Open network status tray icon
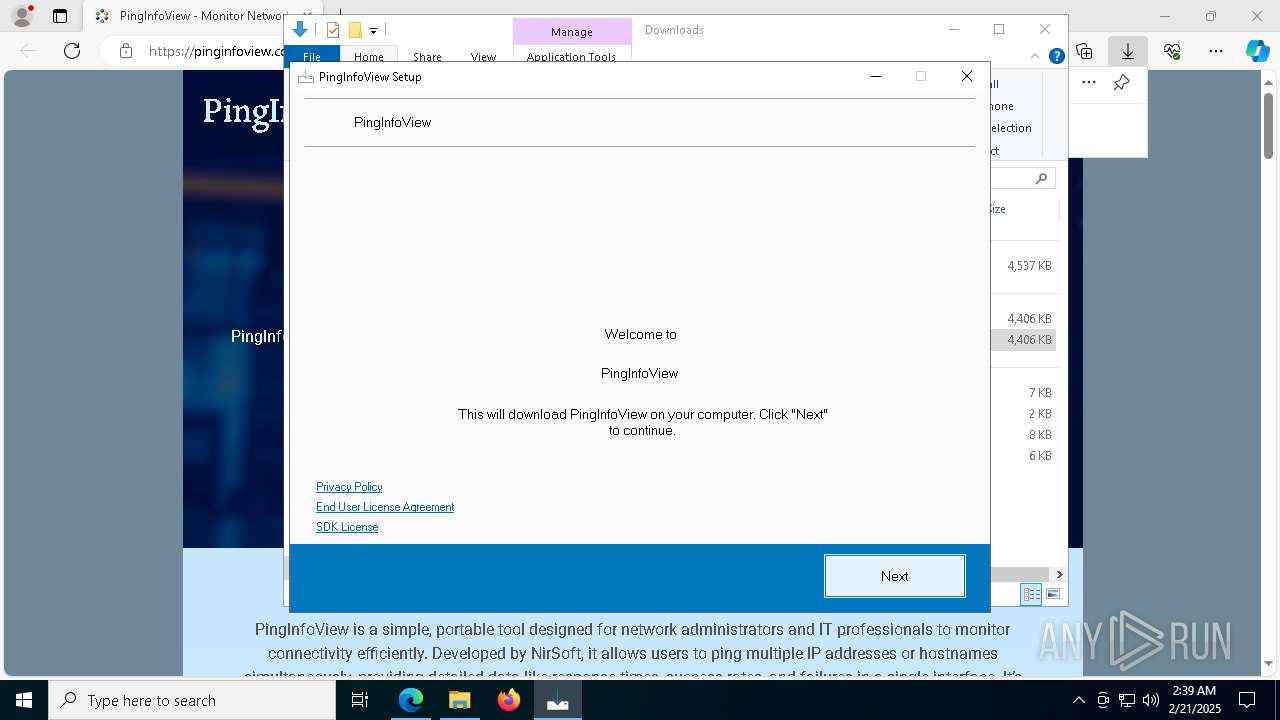1280x720 pixels. coord(1127,700)
